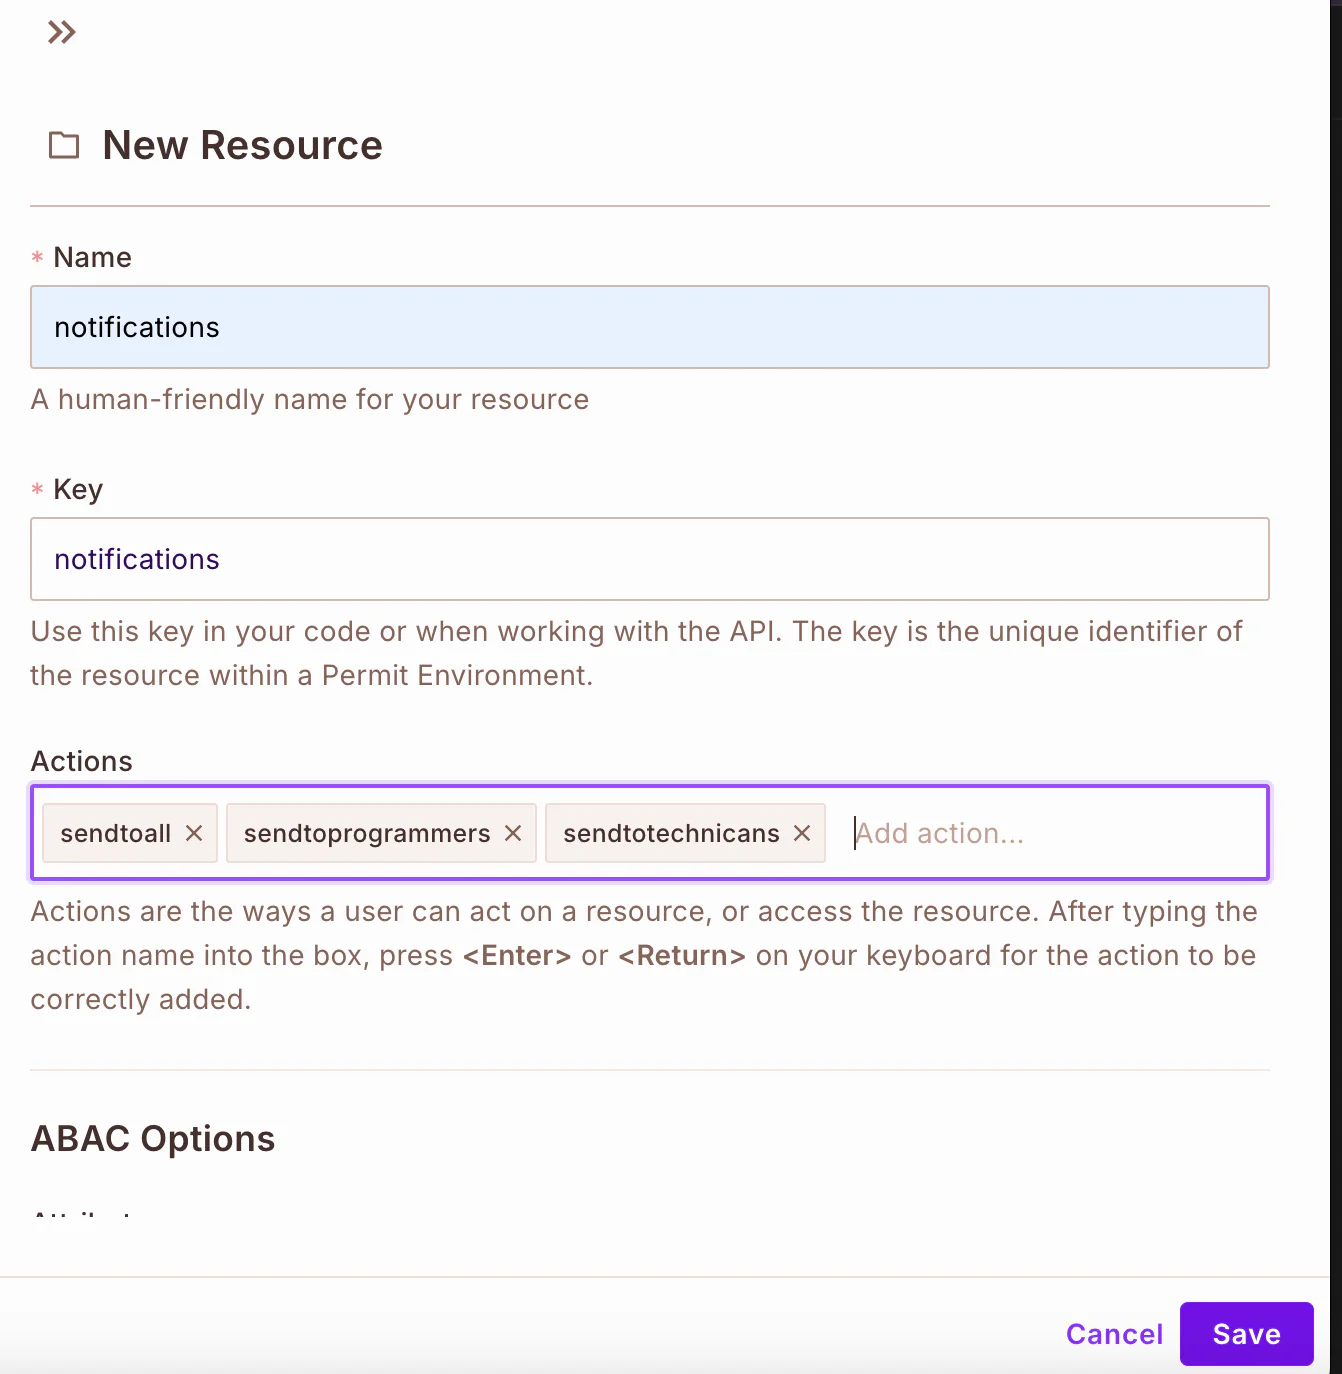Save the new resource

pyautogui.click(x=1246, y=1333)
